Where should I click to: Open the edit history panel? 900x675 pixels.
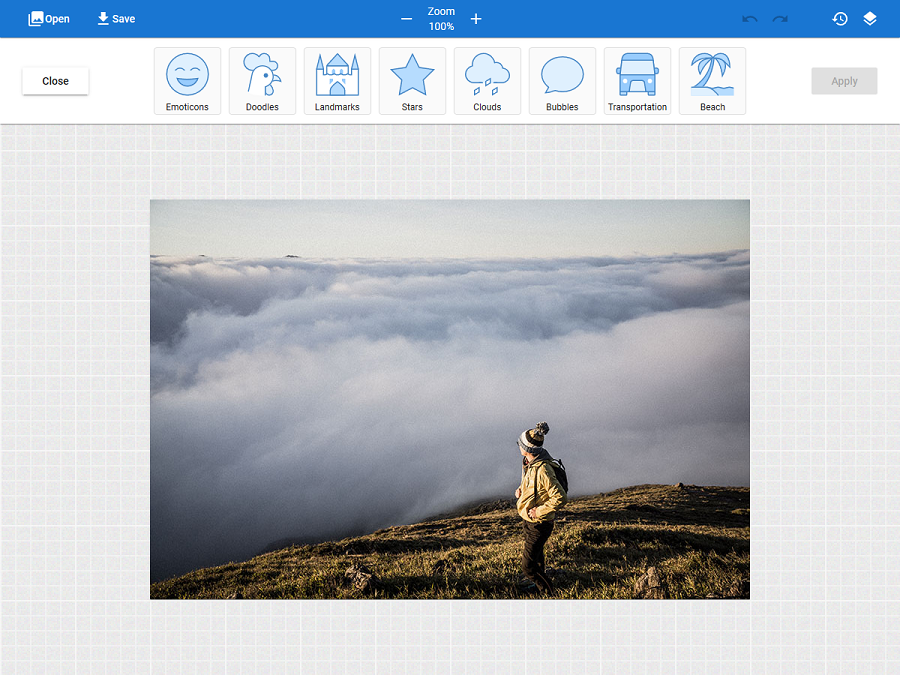[840, 18]
